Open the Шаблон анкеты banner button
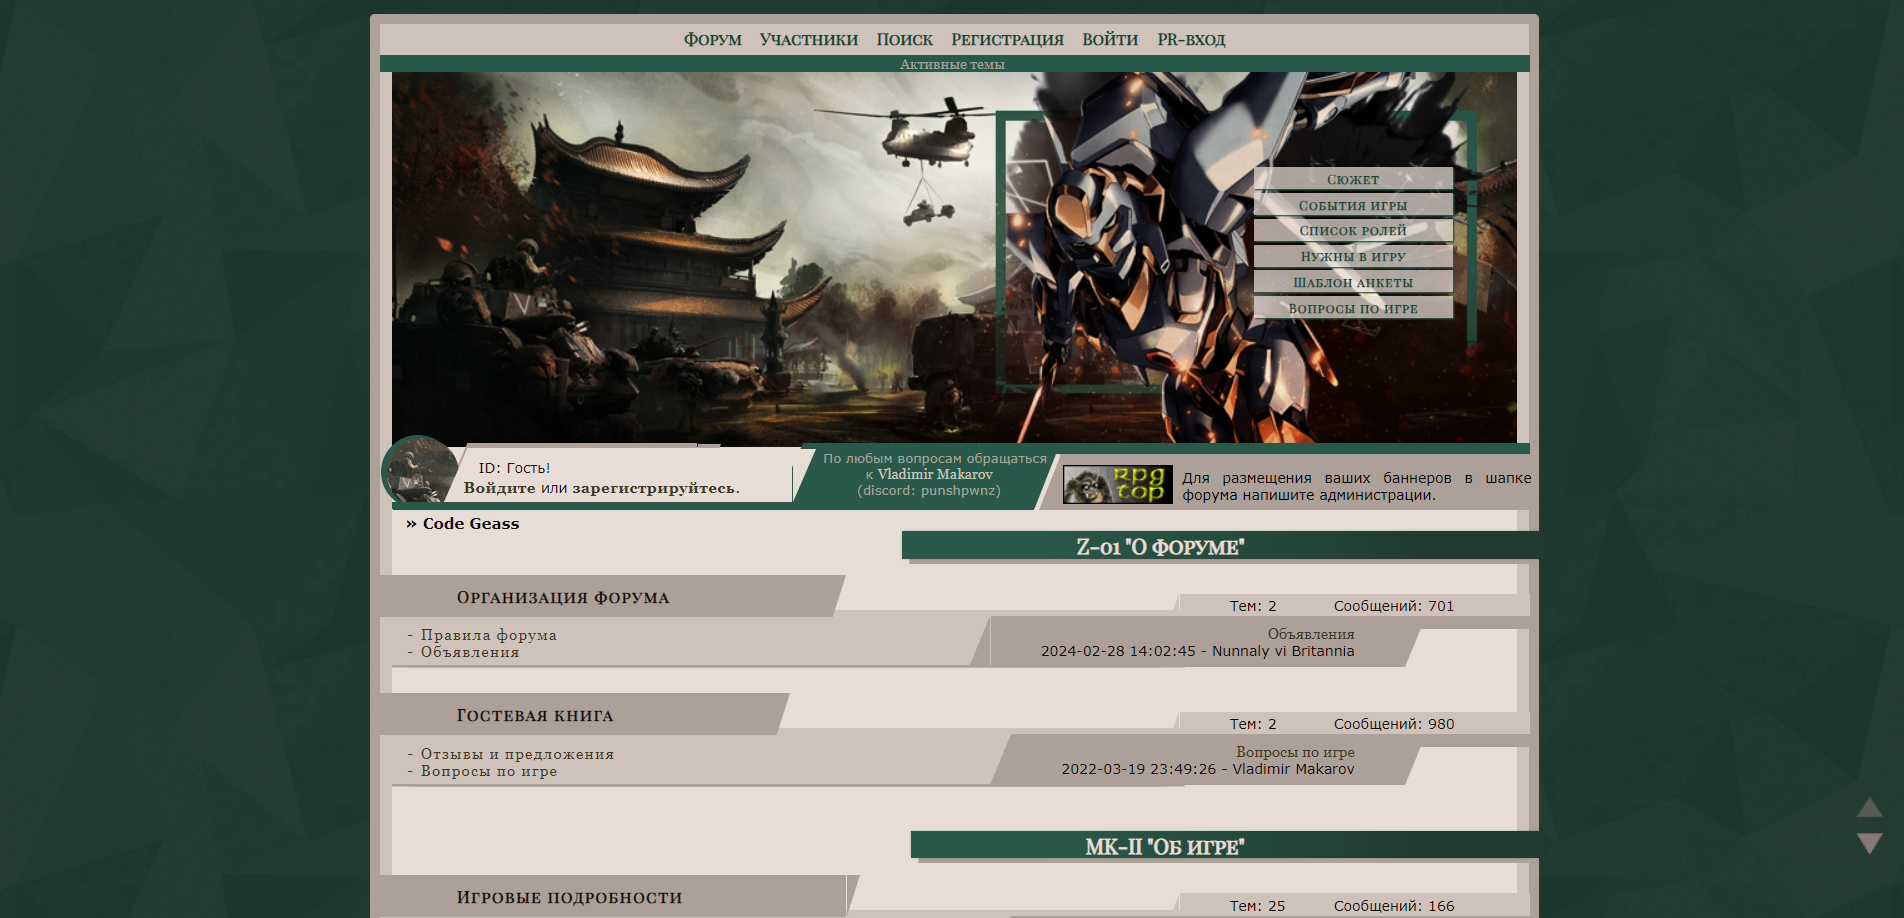This screenshot has height=918, width=1904. click(x=1353, y=282)
